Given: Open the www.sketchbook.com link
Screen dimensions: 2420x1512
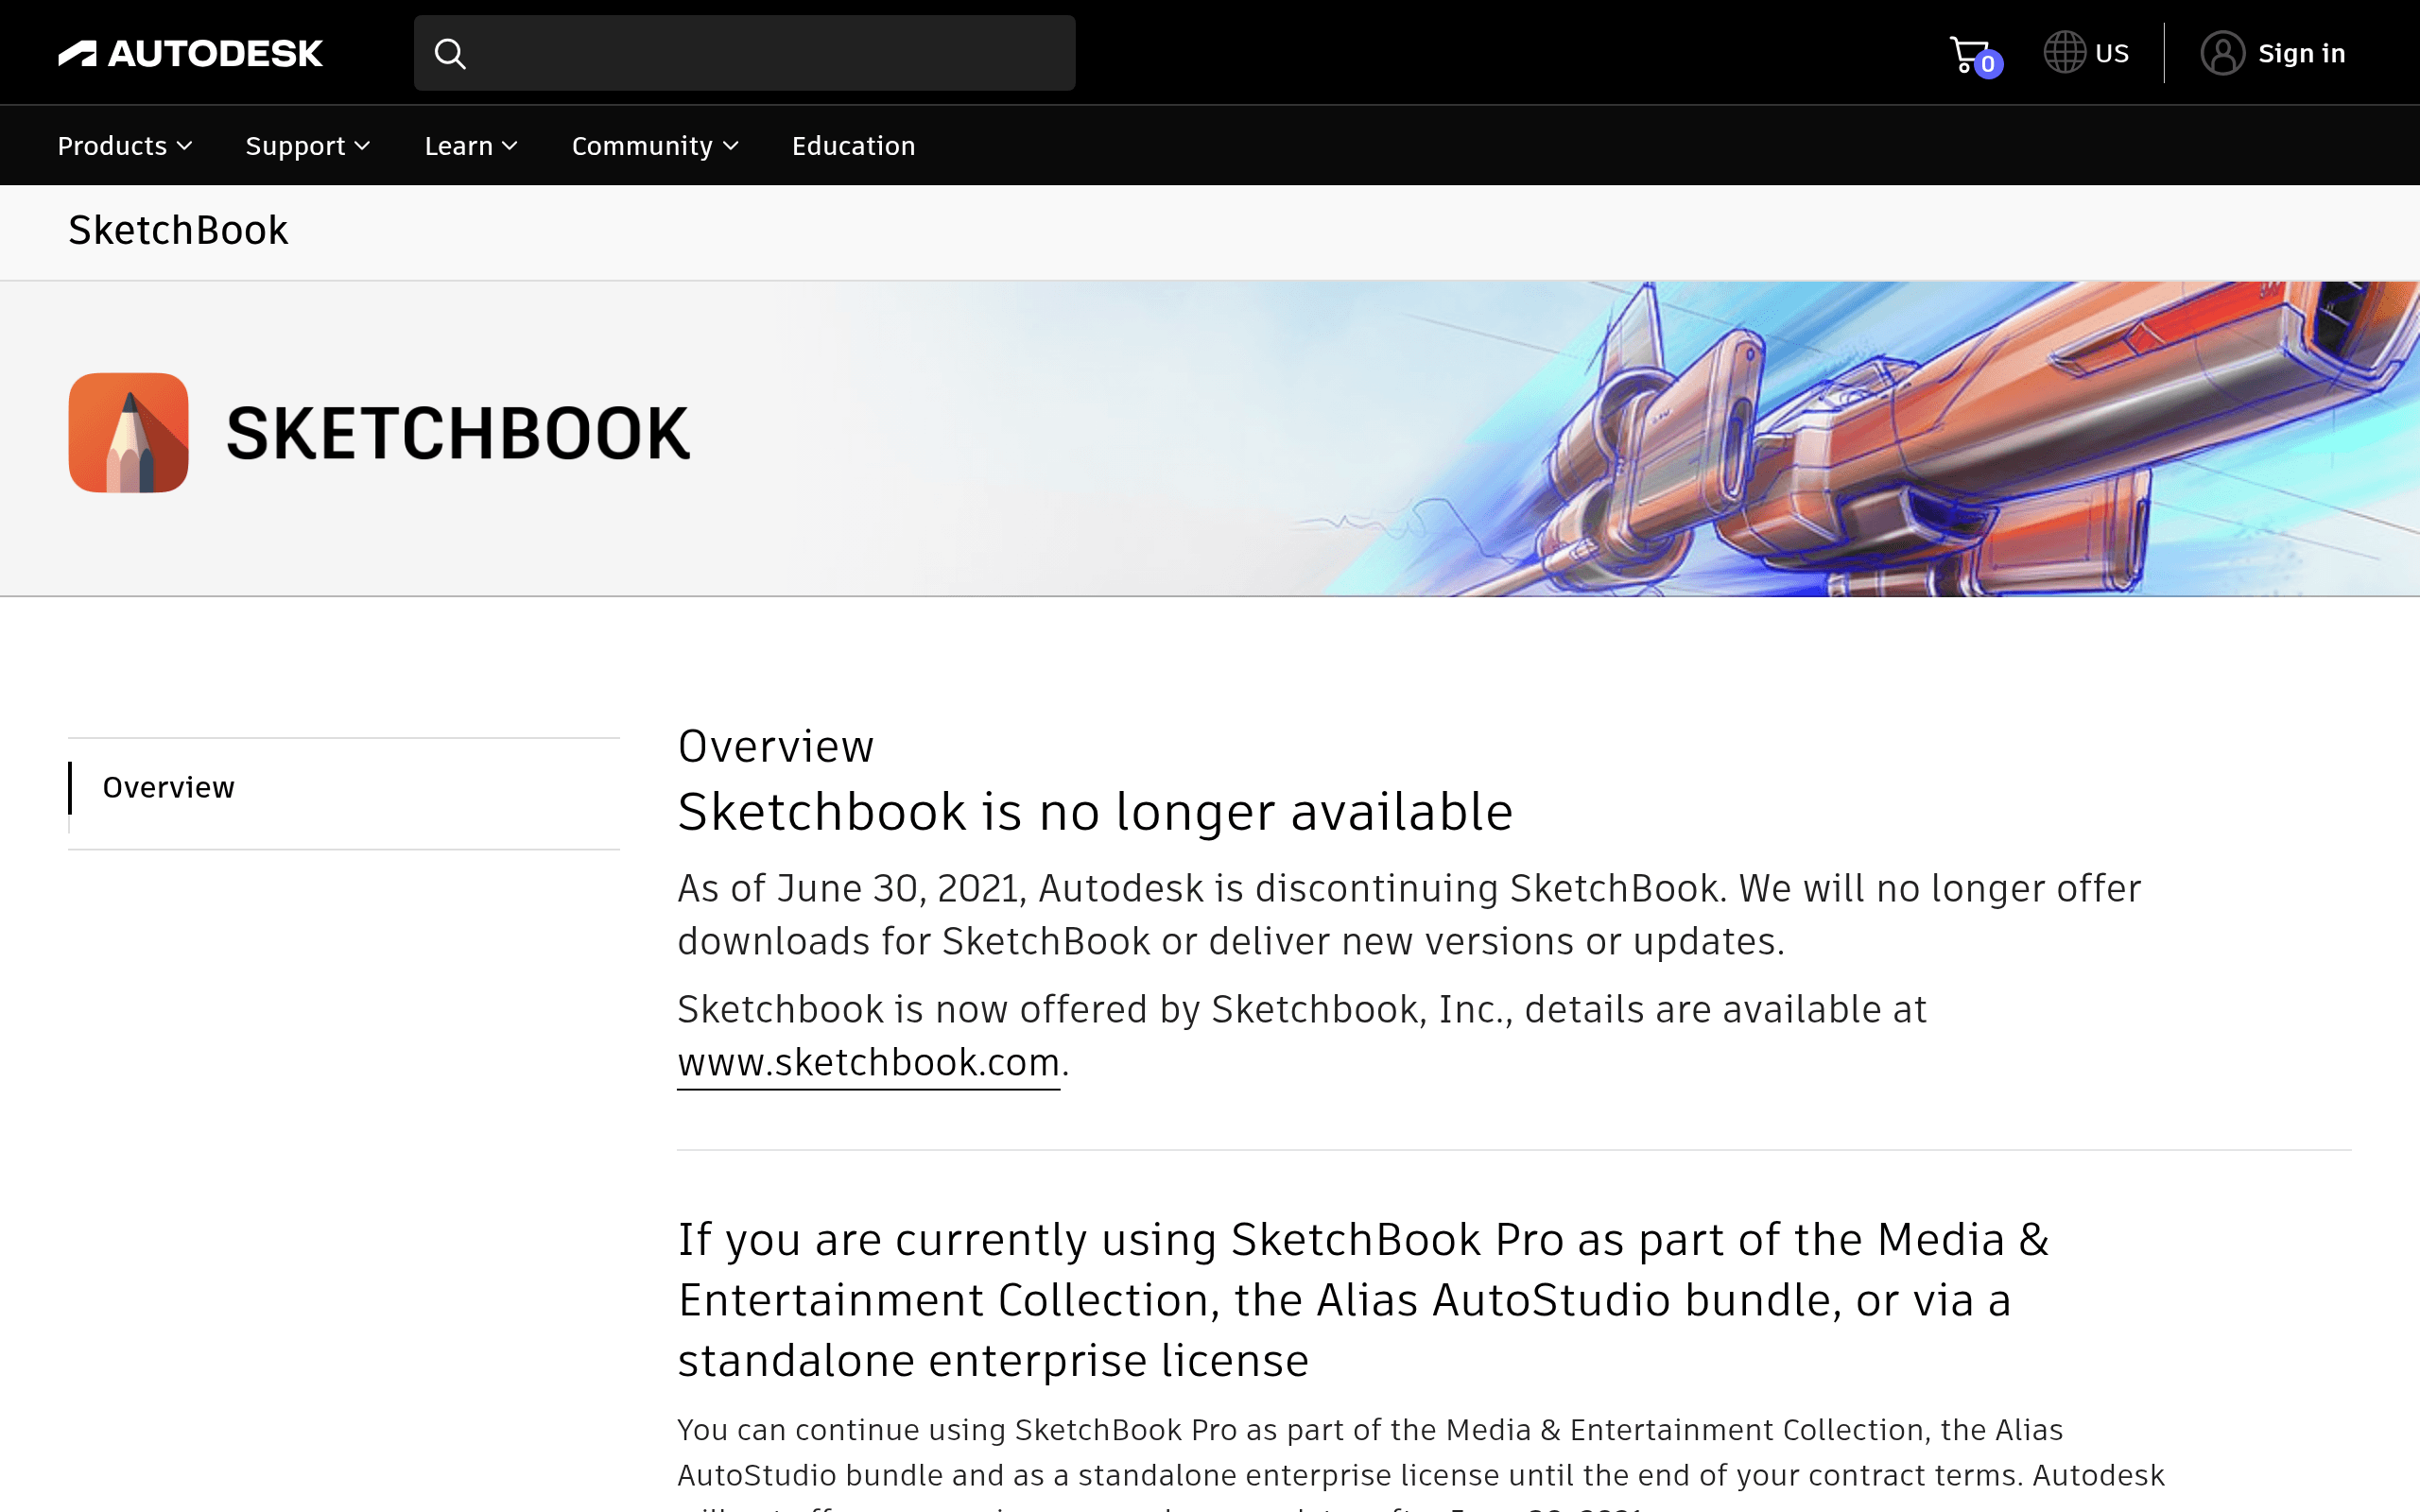Looking at the screenshot, I should pyautogui.click(x=868, y=1062).
